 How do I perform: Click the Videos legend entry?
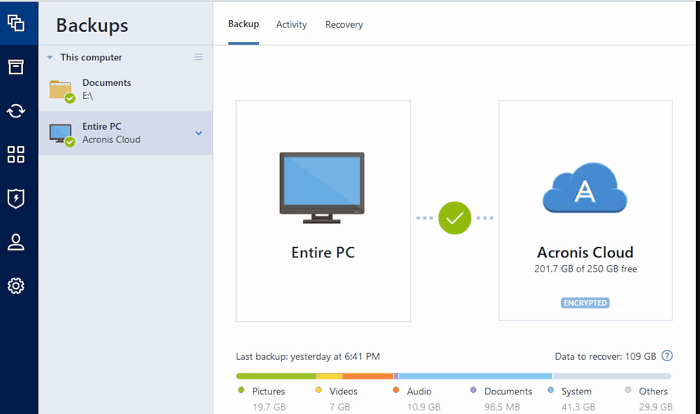pos(337,391)
